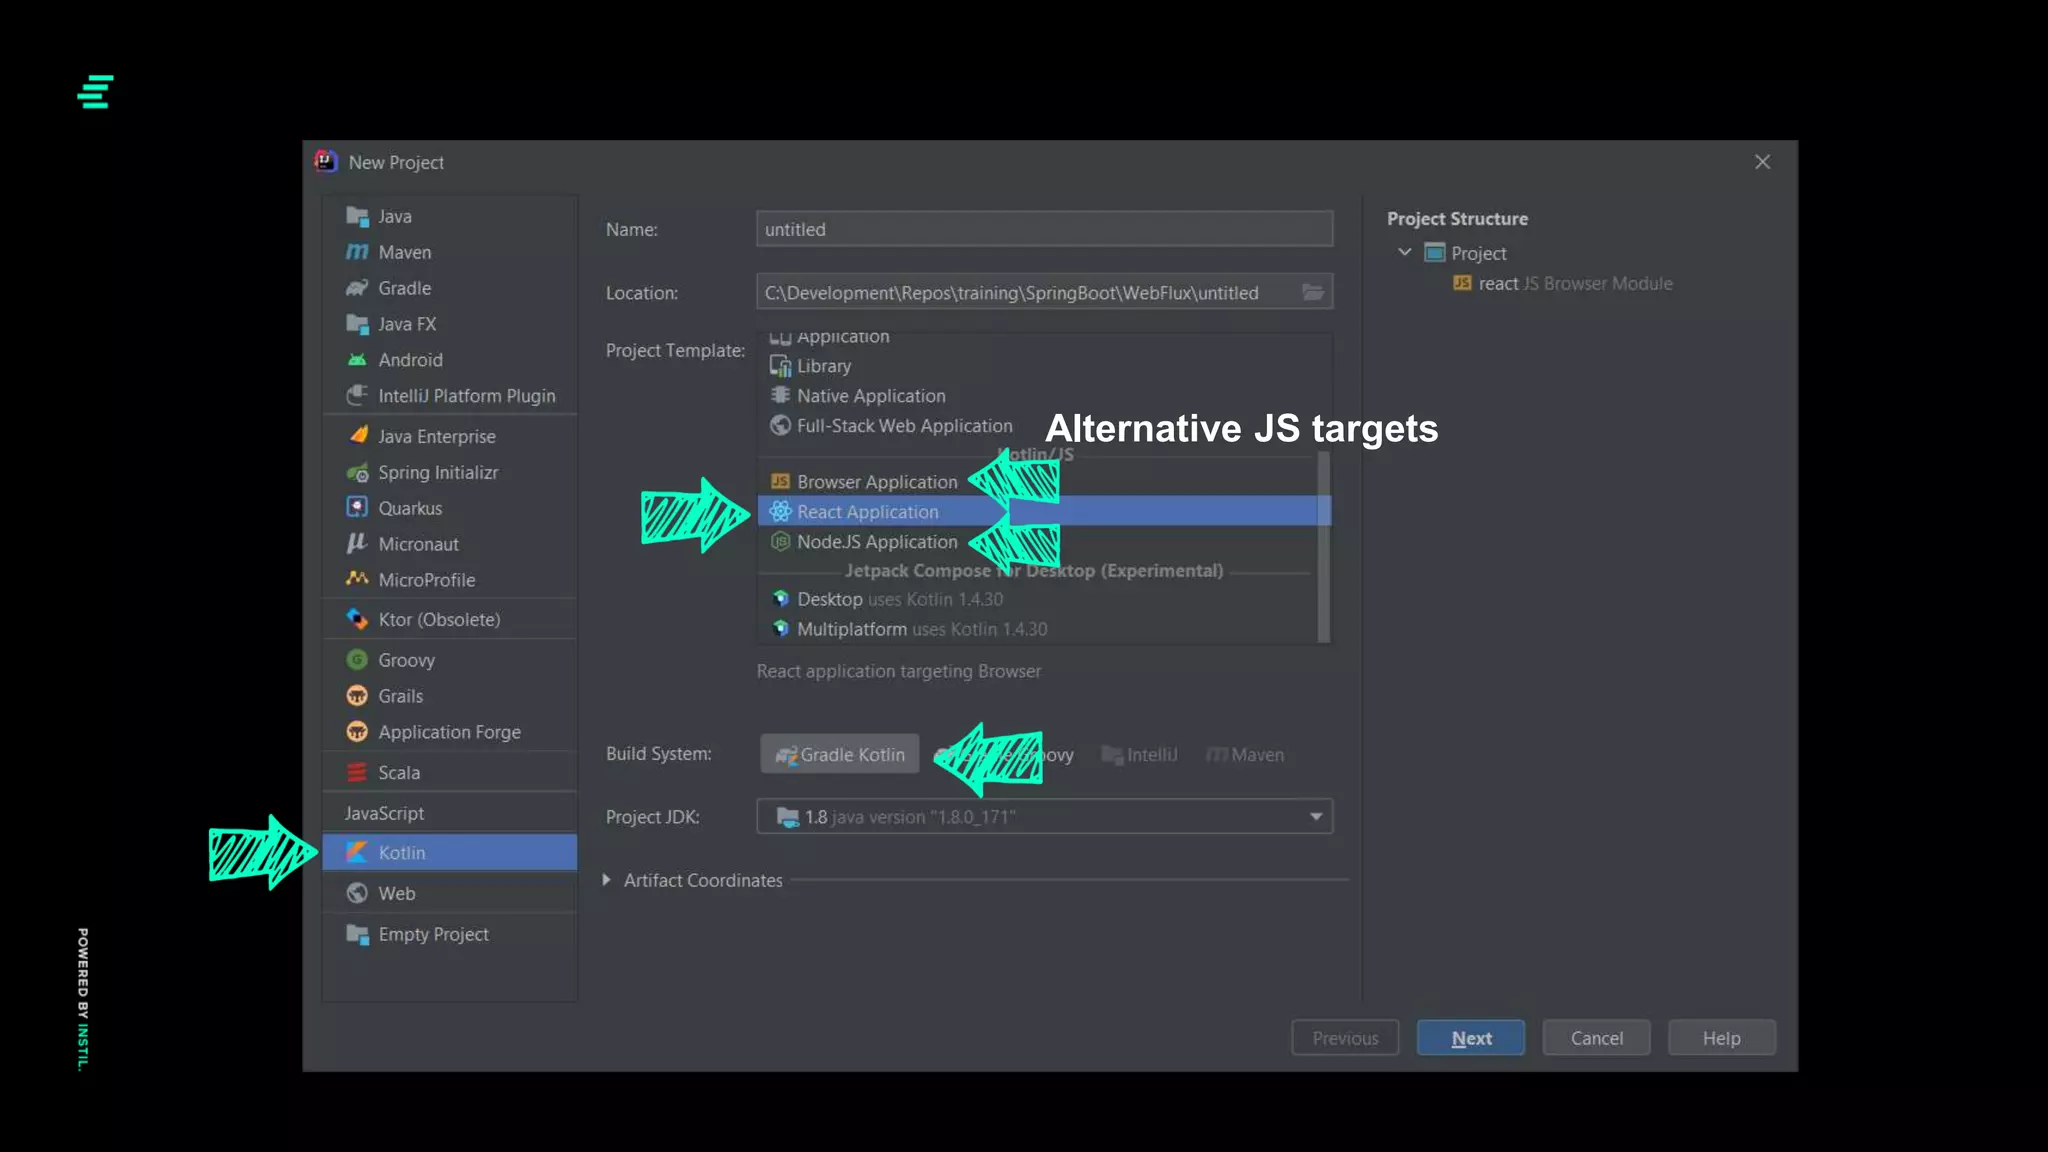Expand the Artifact Coordinates section
Image resolution: width=2048 pixels, height=1152 pixels.
click(606, 880)
